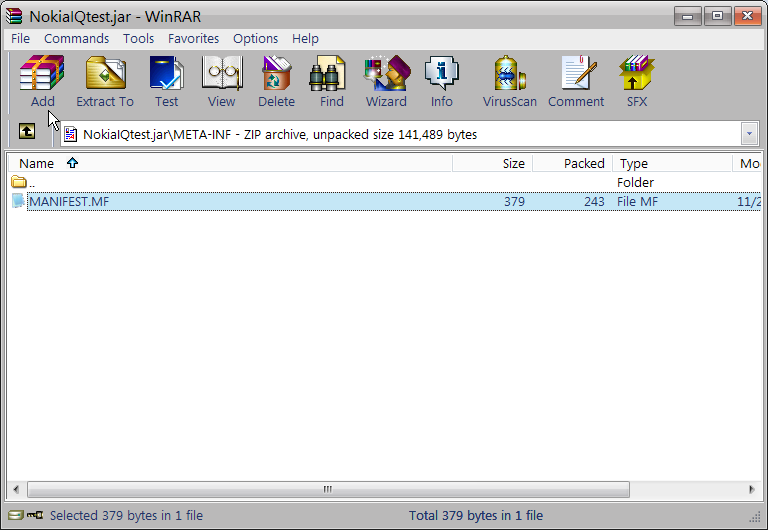Open the File menu
This screenshot has height=530, width=768.
click(21, 38)
